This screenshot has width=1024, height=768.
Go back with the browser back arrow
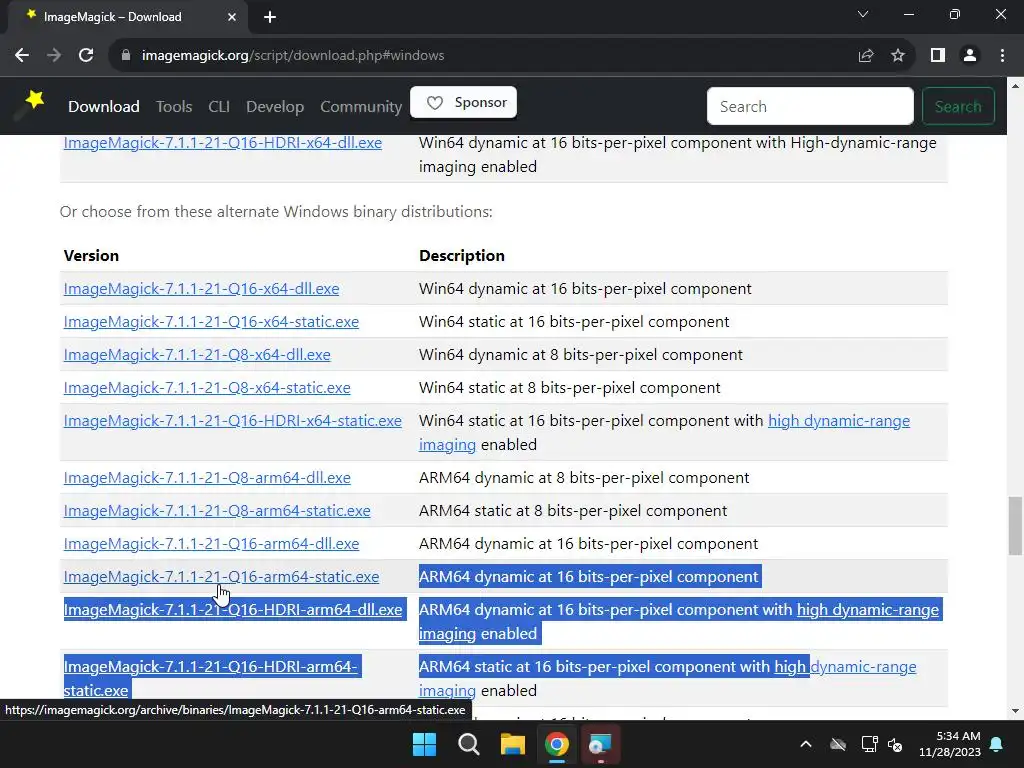[22, 56]
